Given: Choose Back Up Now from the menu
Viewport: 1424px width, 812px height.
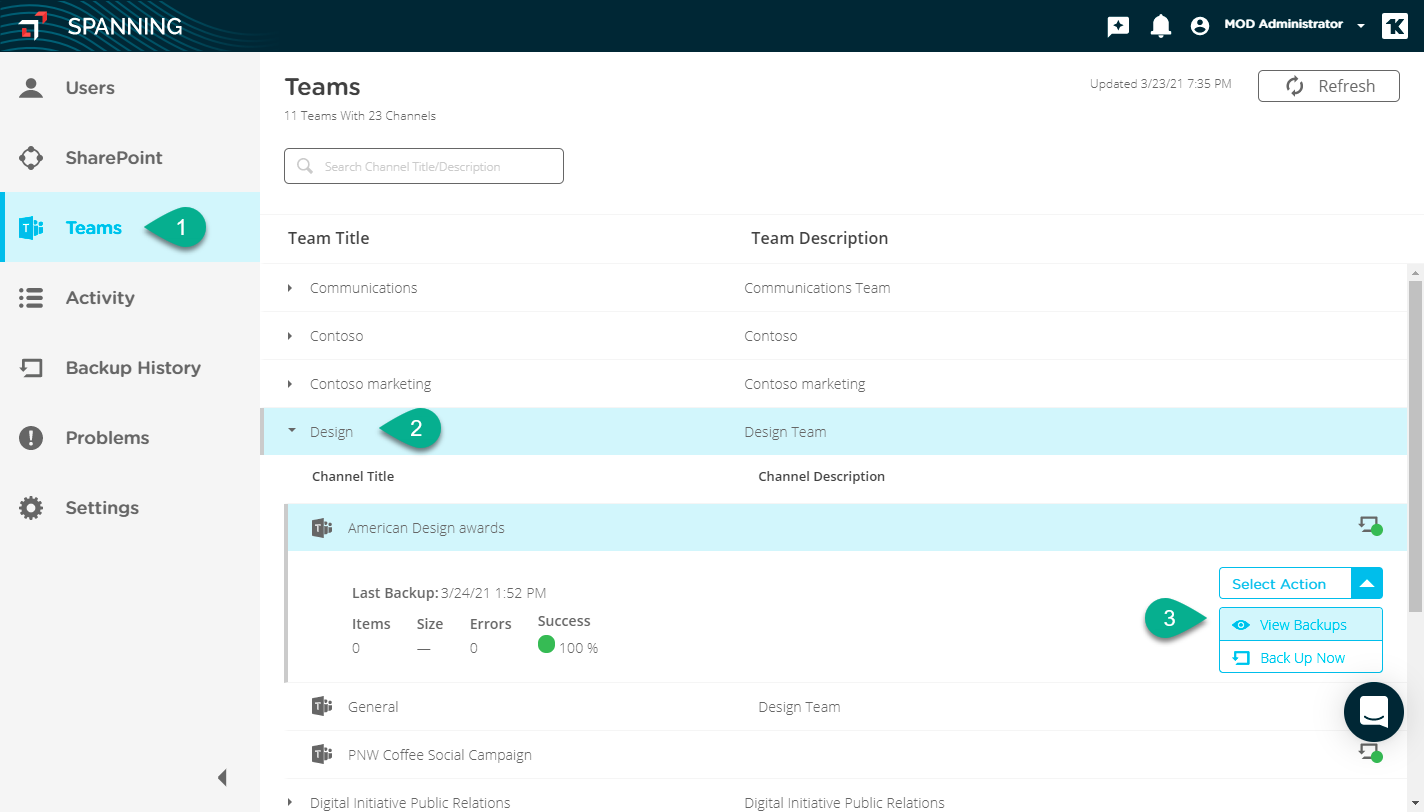Looking at the screenshot, I should click(x=1301, y=658).
